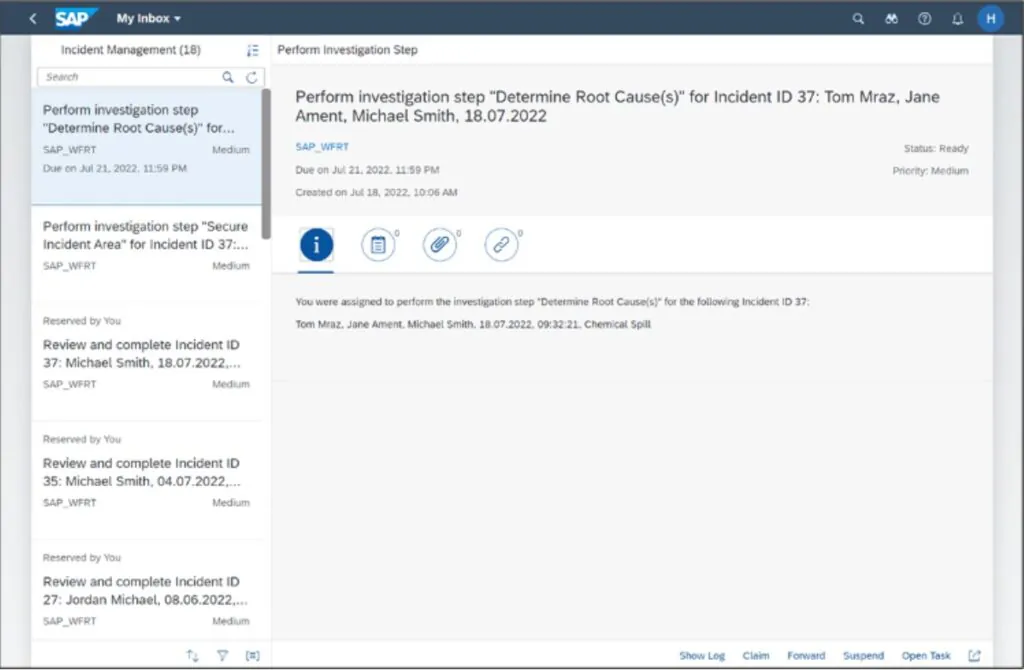Click "Priority: Medium" in task header
The width and height of the screenshot is (1024, 670).
click(931, 171)
